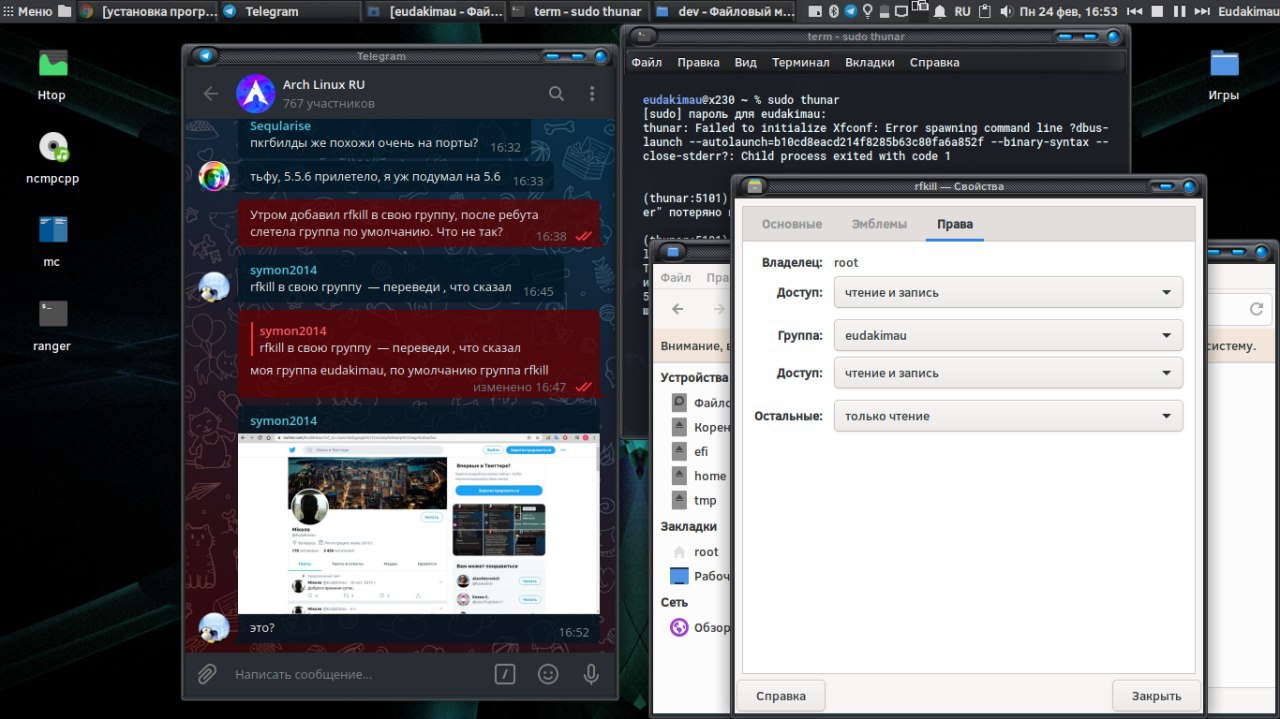Open the Остальные dropdown set to только чтение

point(1008,416)
